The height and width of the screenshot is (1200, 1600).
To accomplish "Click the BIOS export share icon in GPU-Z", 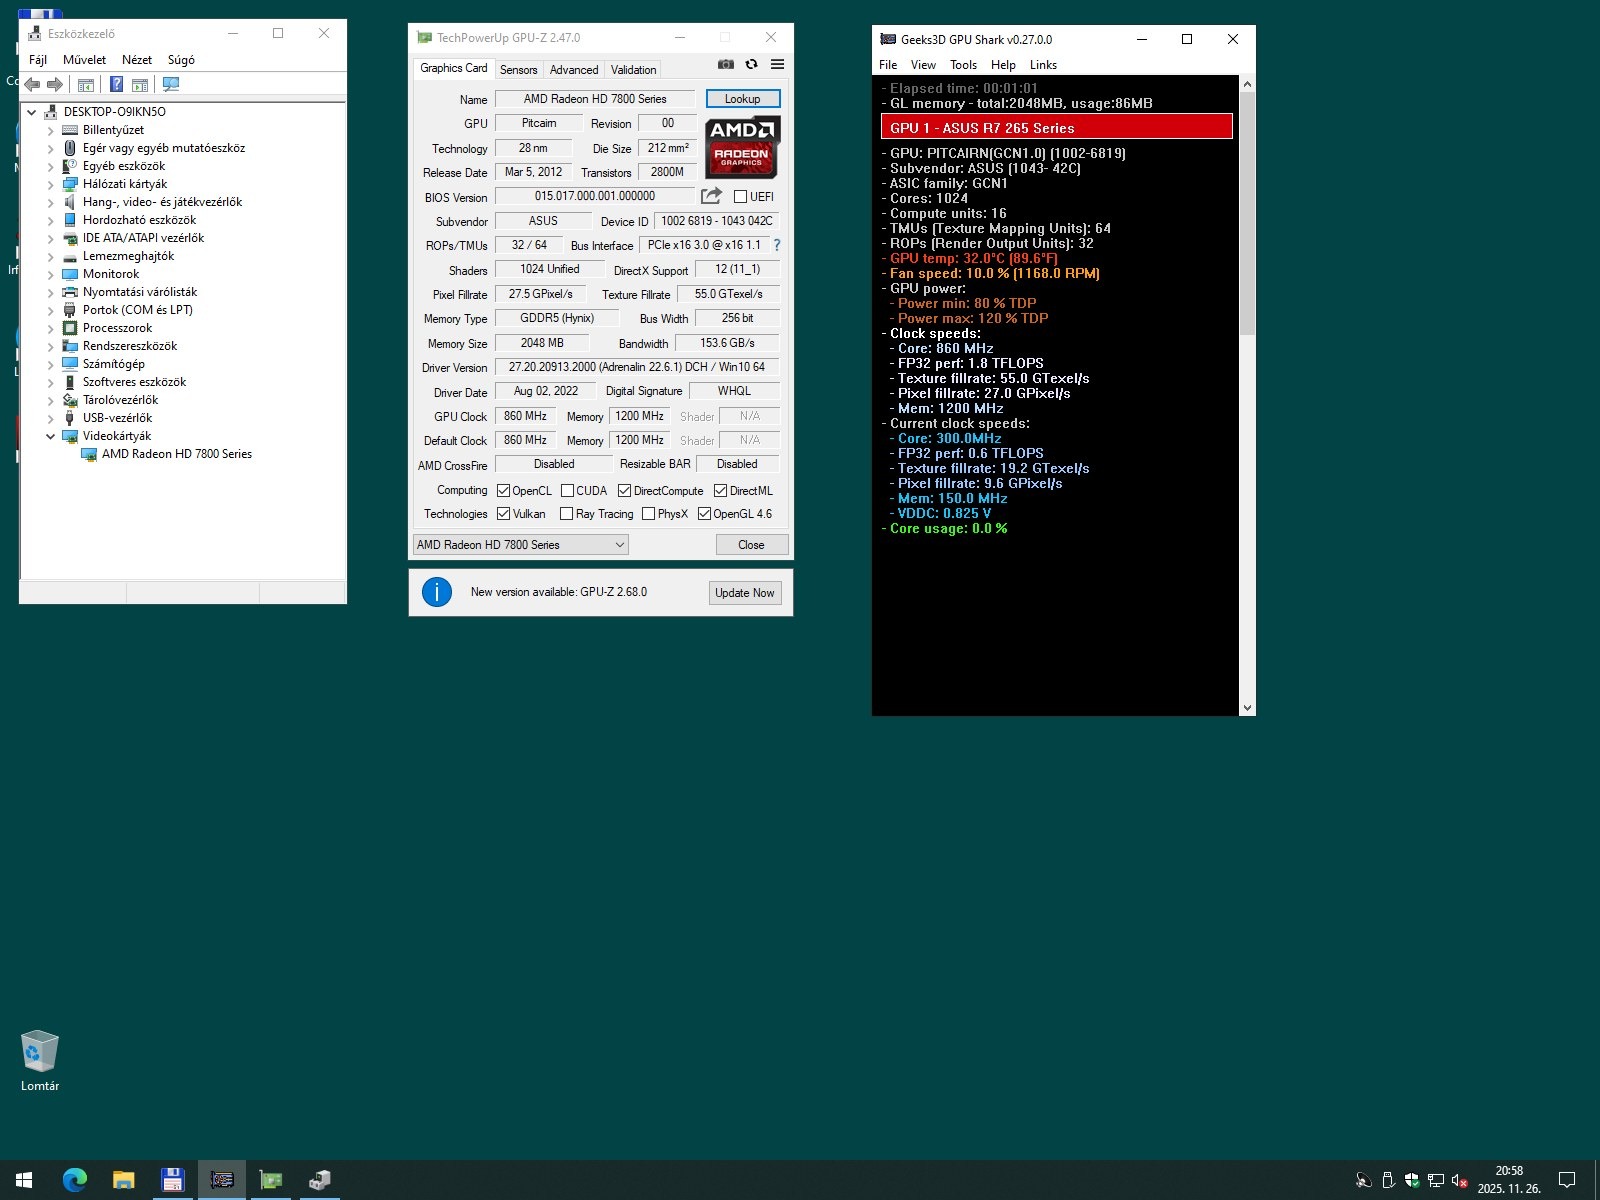I will 711,196.
